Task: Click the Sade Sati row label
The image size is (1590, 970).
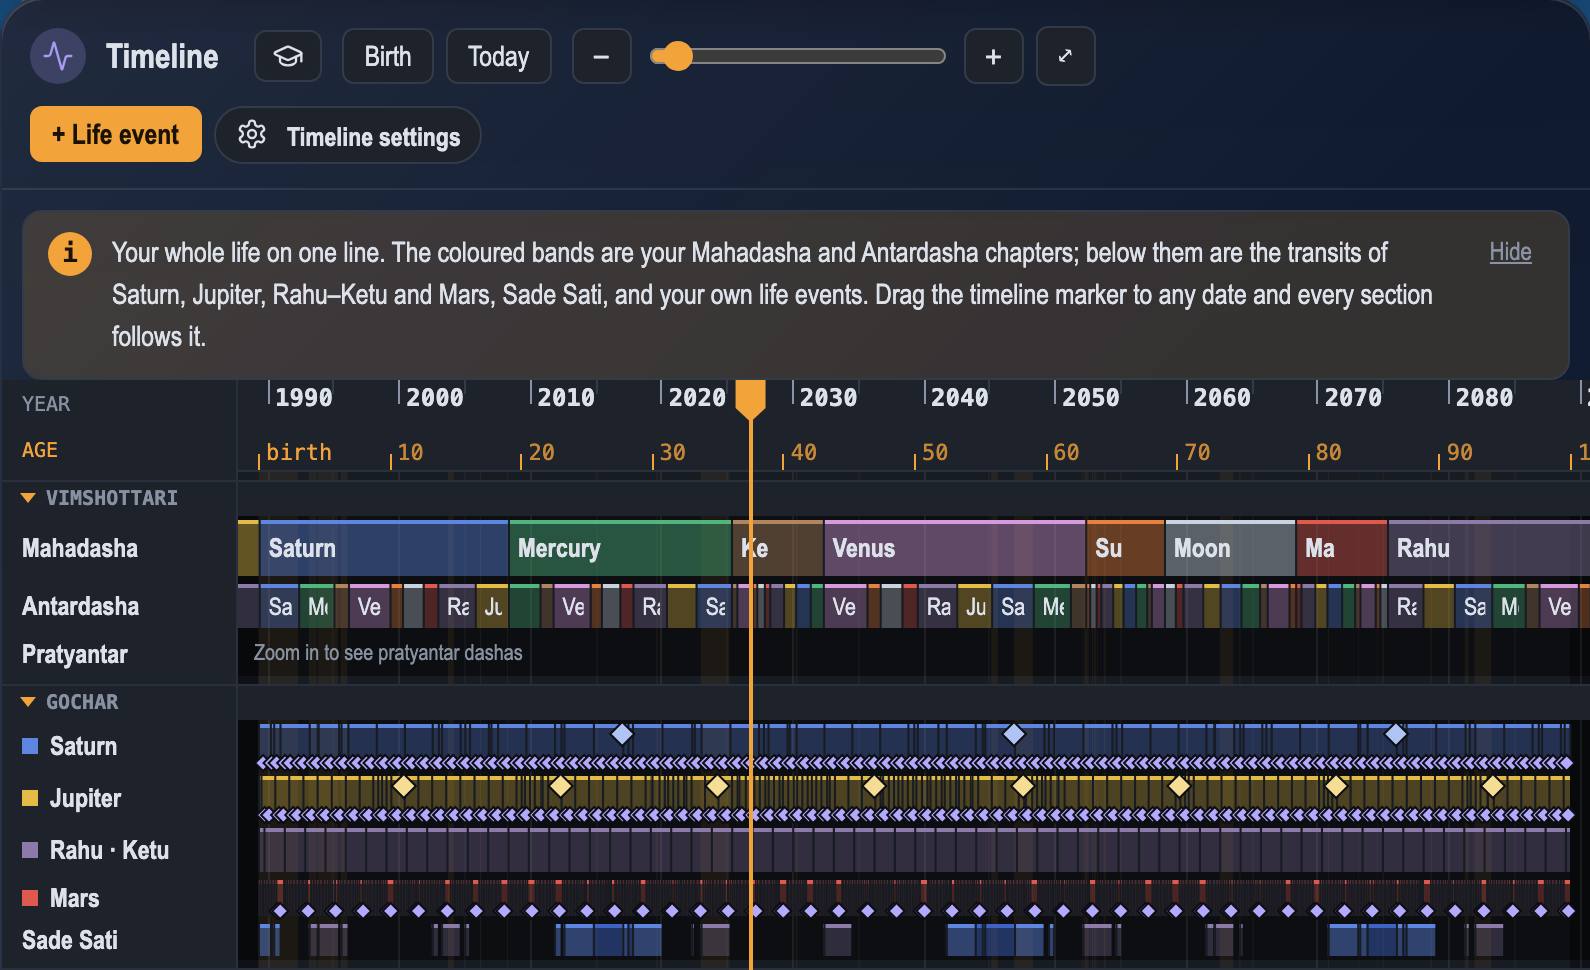Action: pyautogui.click(x=70, y=940)
